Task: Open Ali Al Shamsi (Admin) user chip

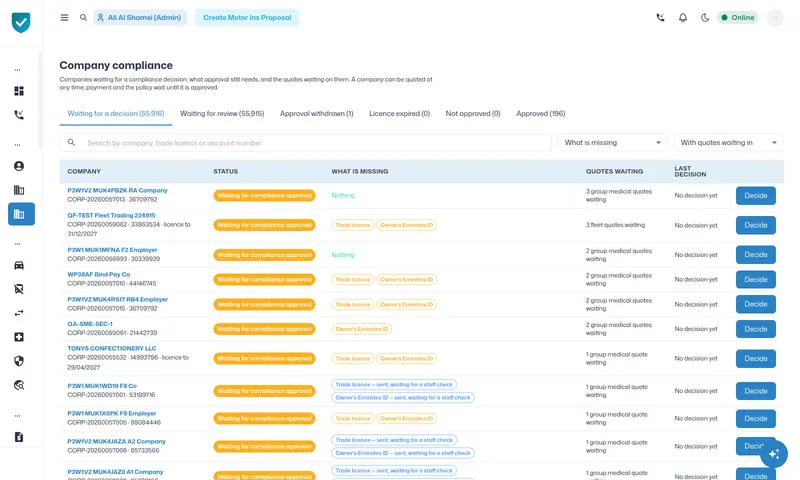Action: [140, 17]
